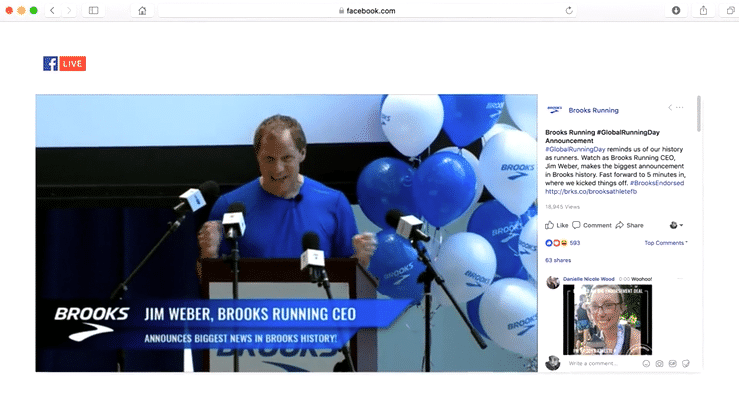View the 593 reactions list
Screen dimensions: 739x415
click(x=563, y=243)
